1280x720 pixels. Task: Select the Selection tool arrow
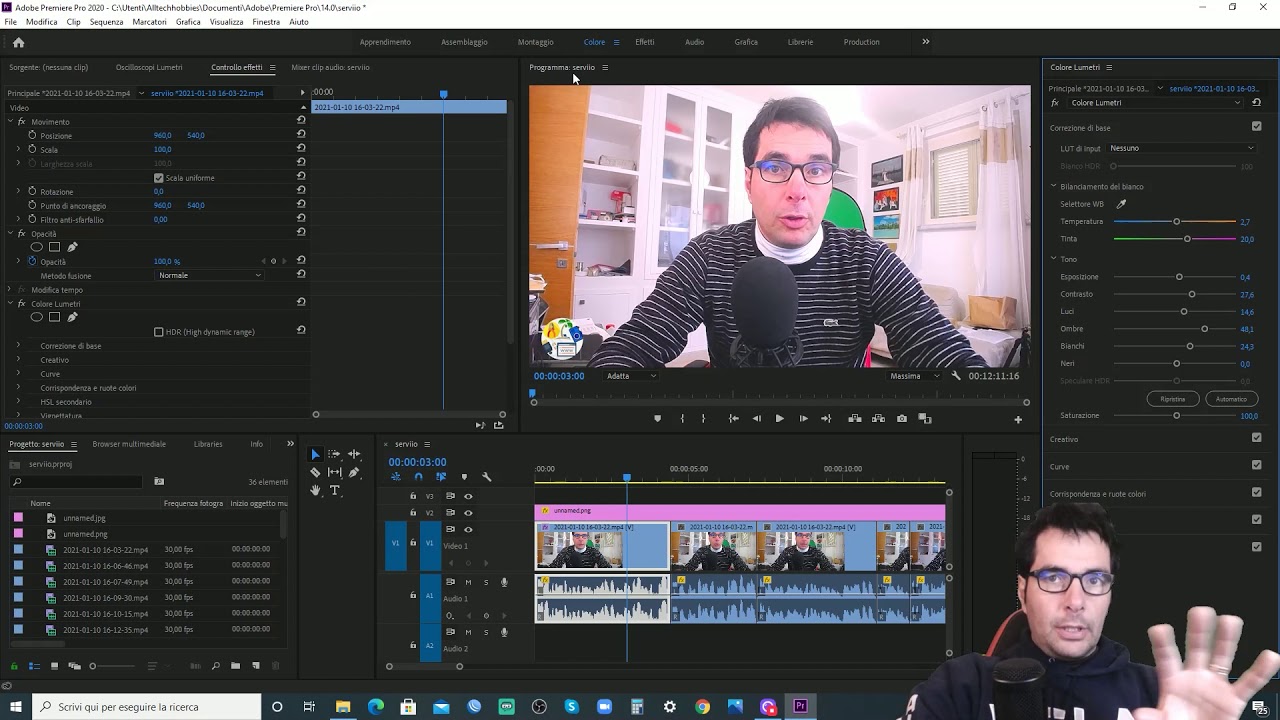coord(315,455)
